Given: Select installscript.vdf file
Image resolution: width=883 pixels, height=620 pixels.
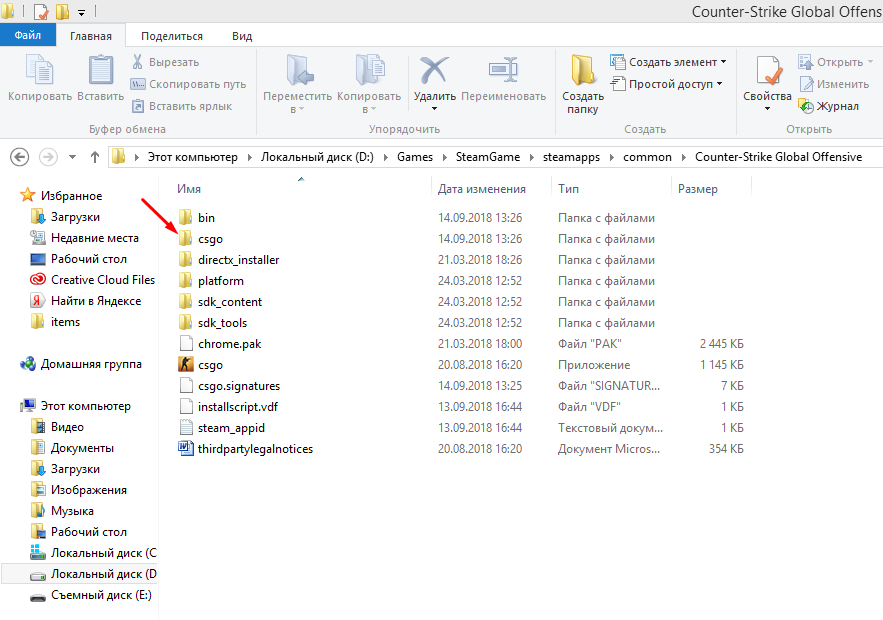Looking at the screenshot, I should pyautogui.click(x=228, y=407).
